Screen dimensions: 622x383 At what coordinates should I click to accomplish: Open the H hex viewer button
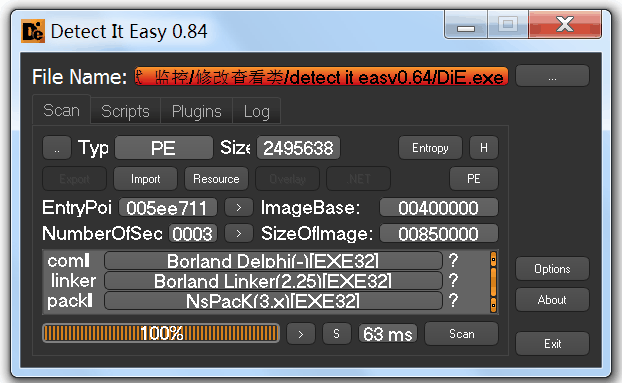(x=484, y=148)
